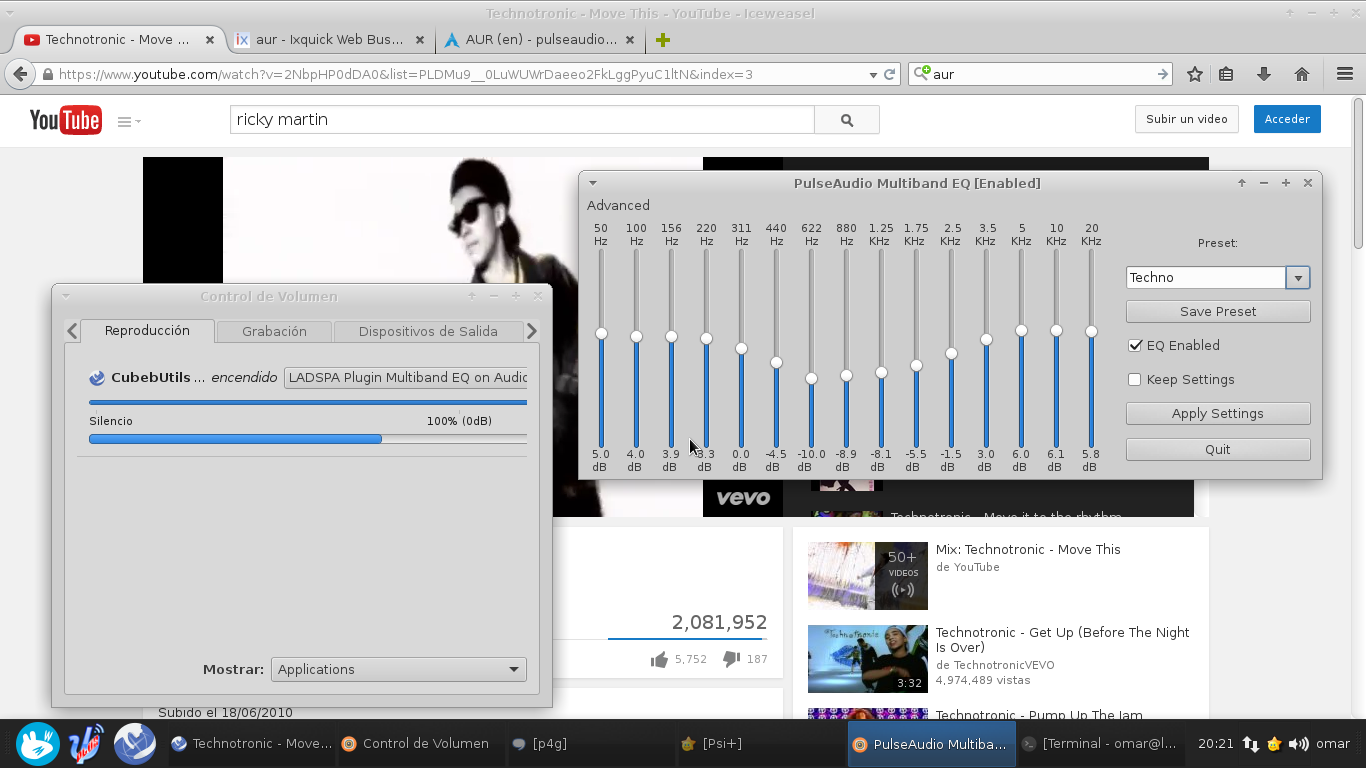The image size is (1366, 768).
Task: Open the Techno preset dropdown
Action: pyautogui.click(x=1298, y=278)
